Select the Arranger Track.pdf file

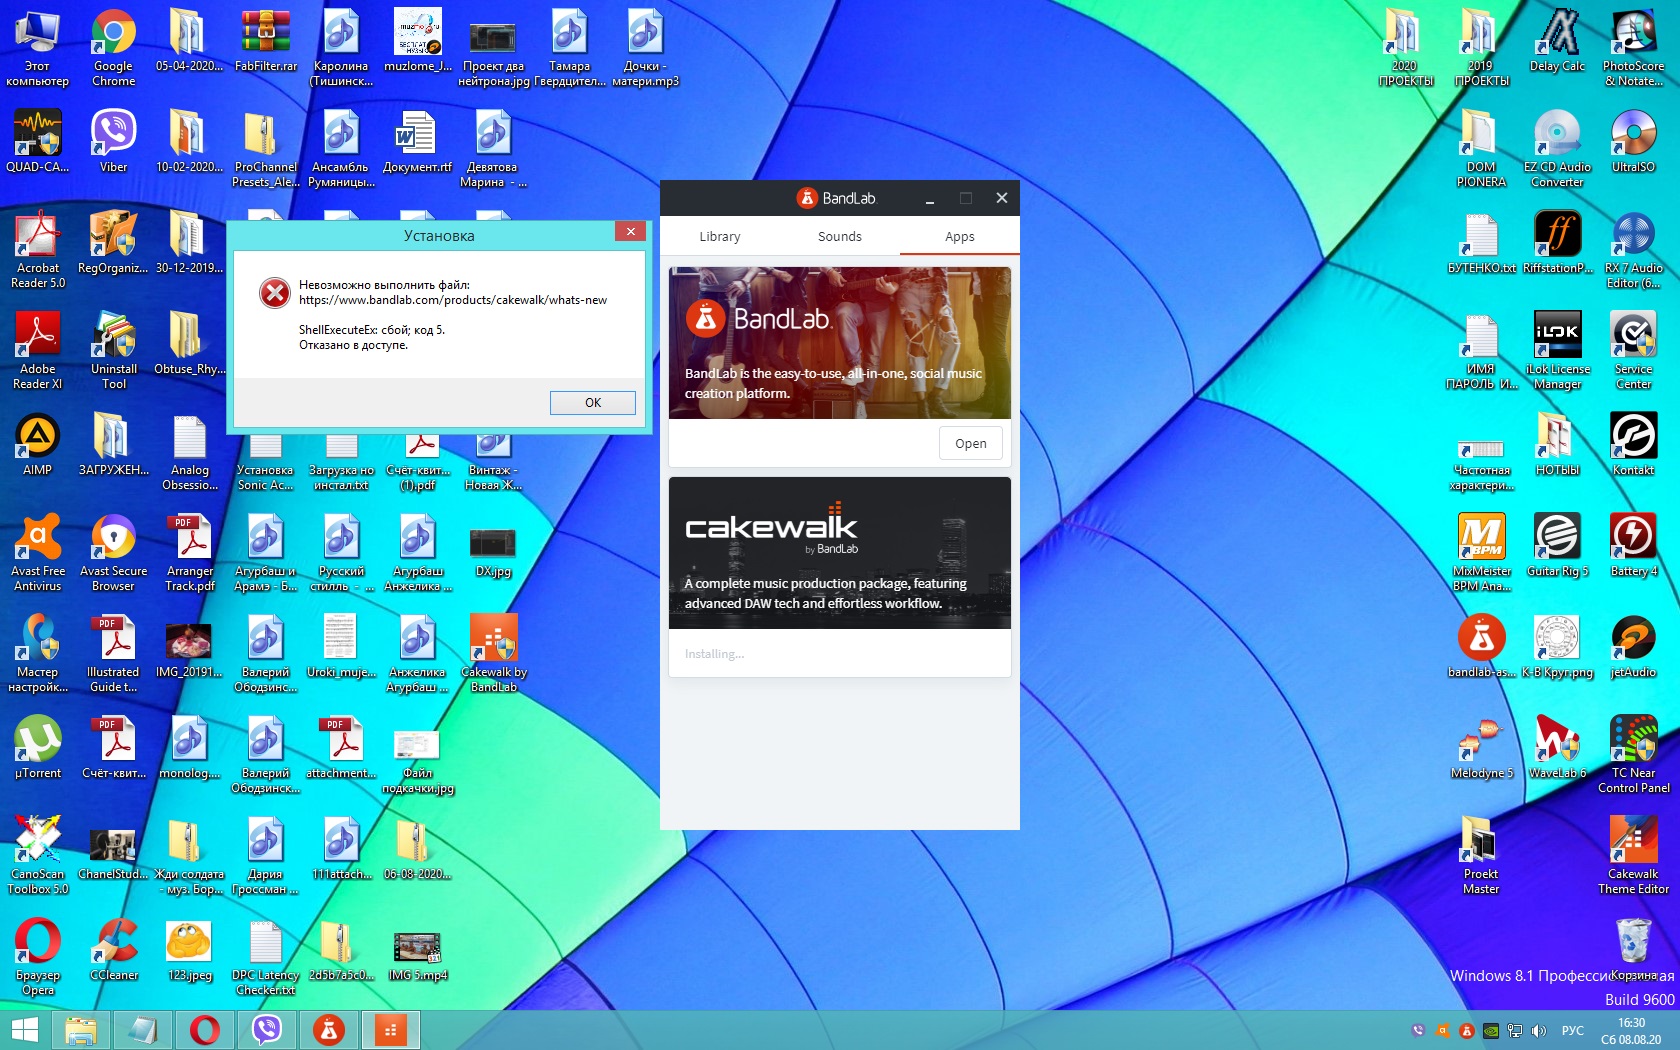[x=190, y=552]
